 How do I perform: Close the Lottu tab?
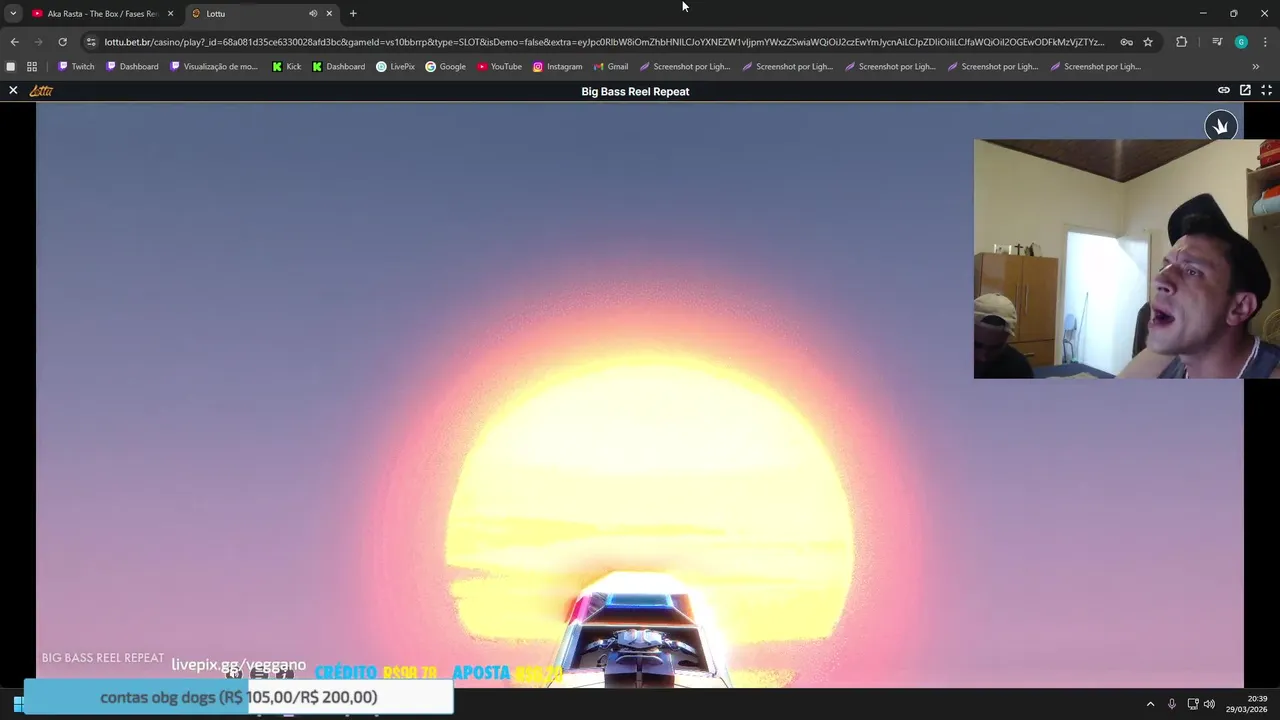click(329, 13)
